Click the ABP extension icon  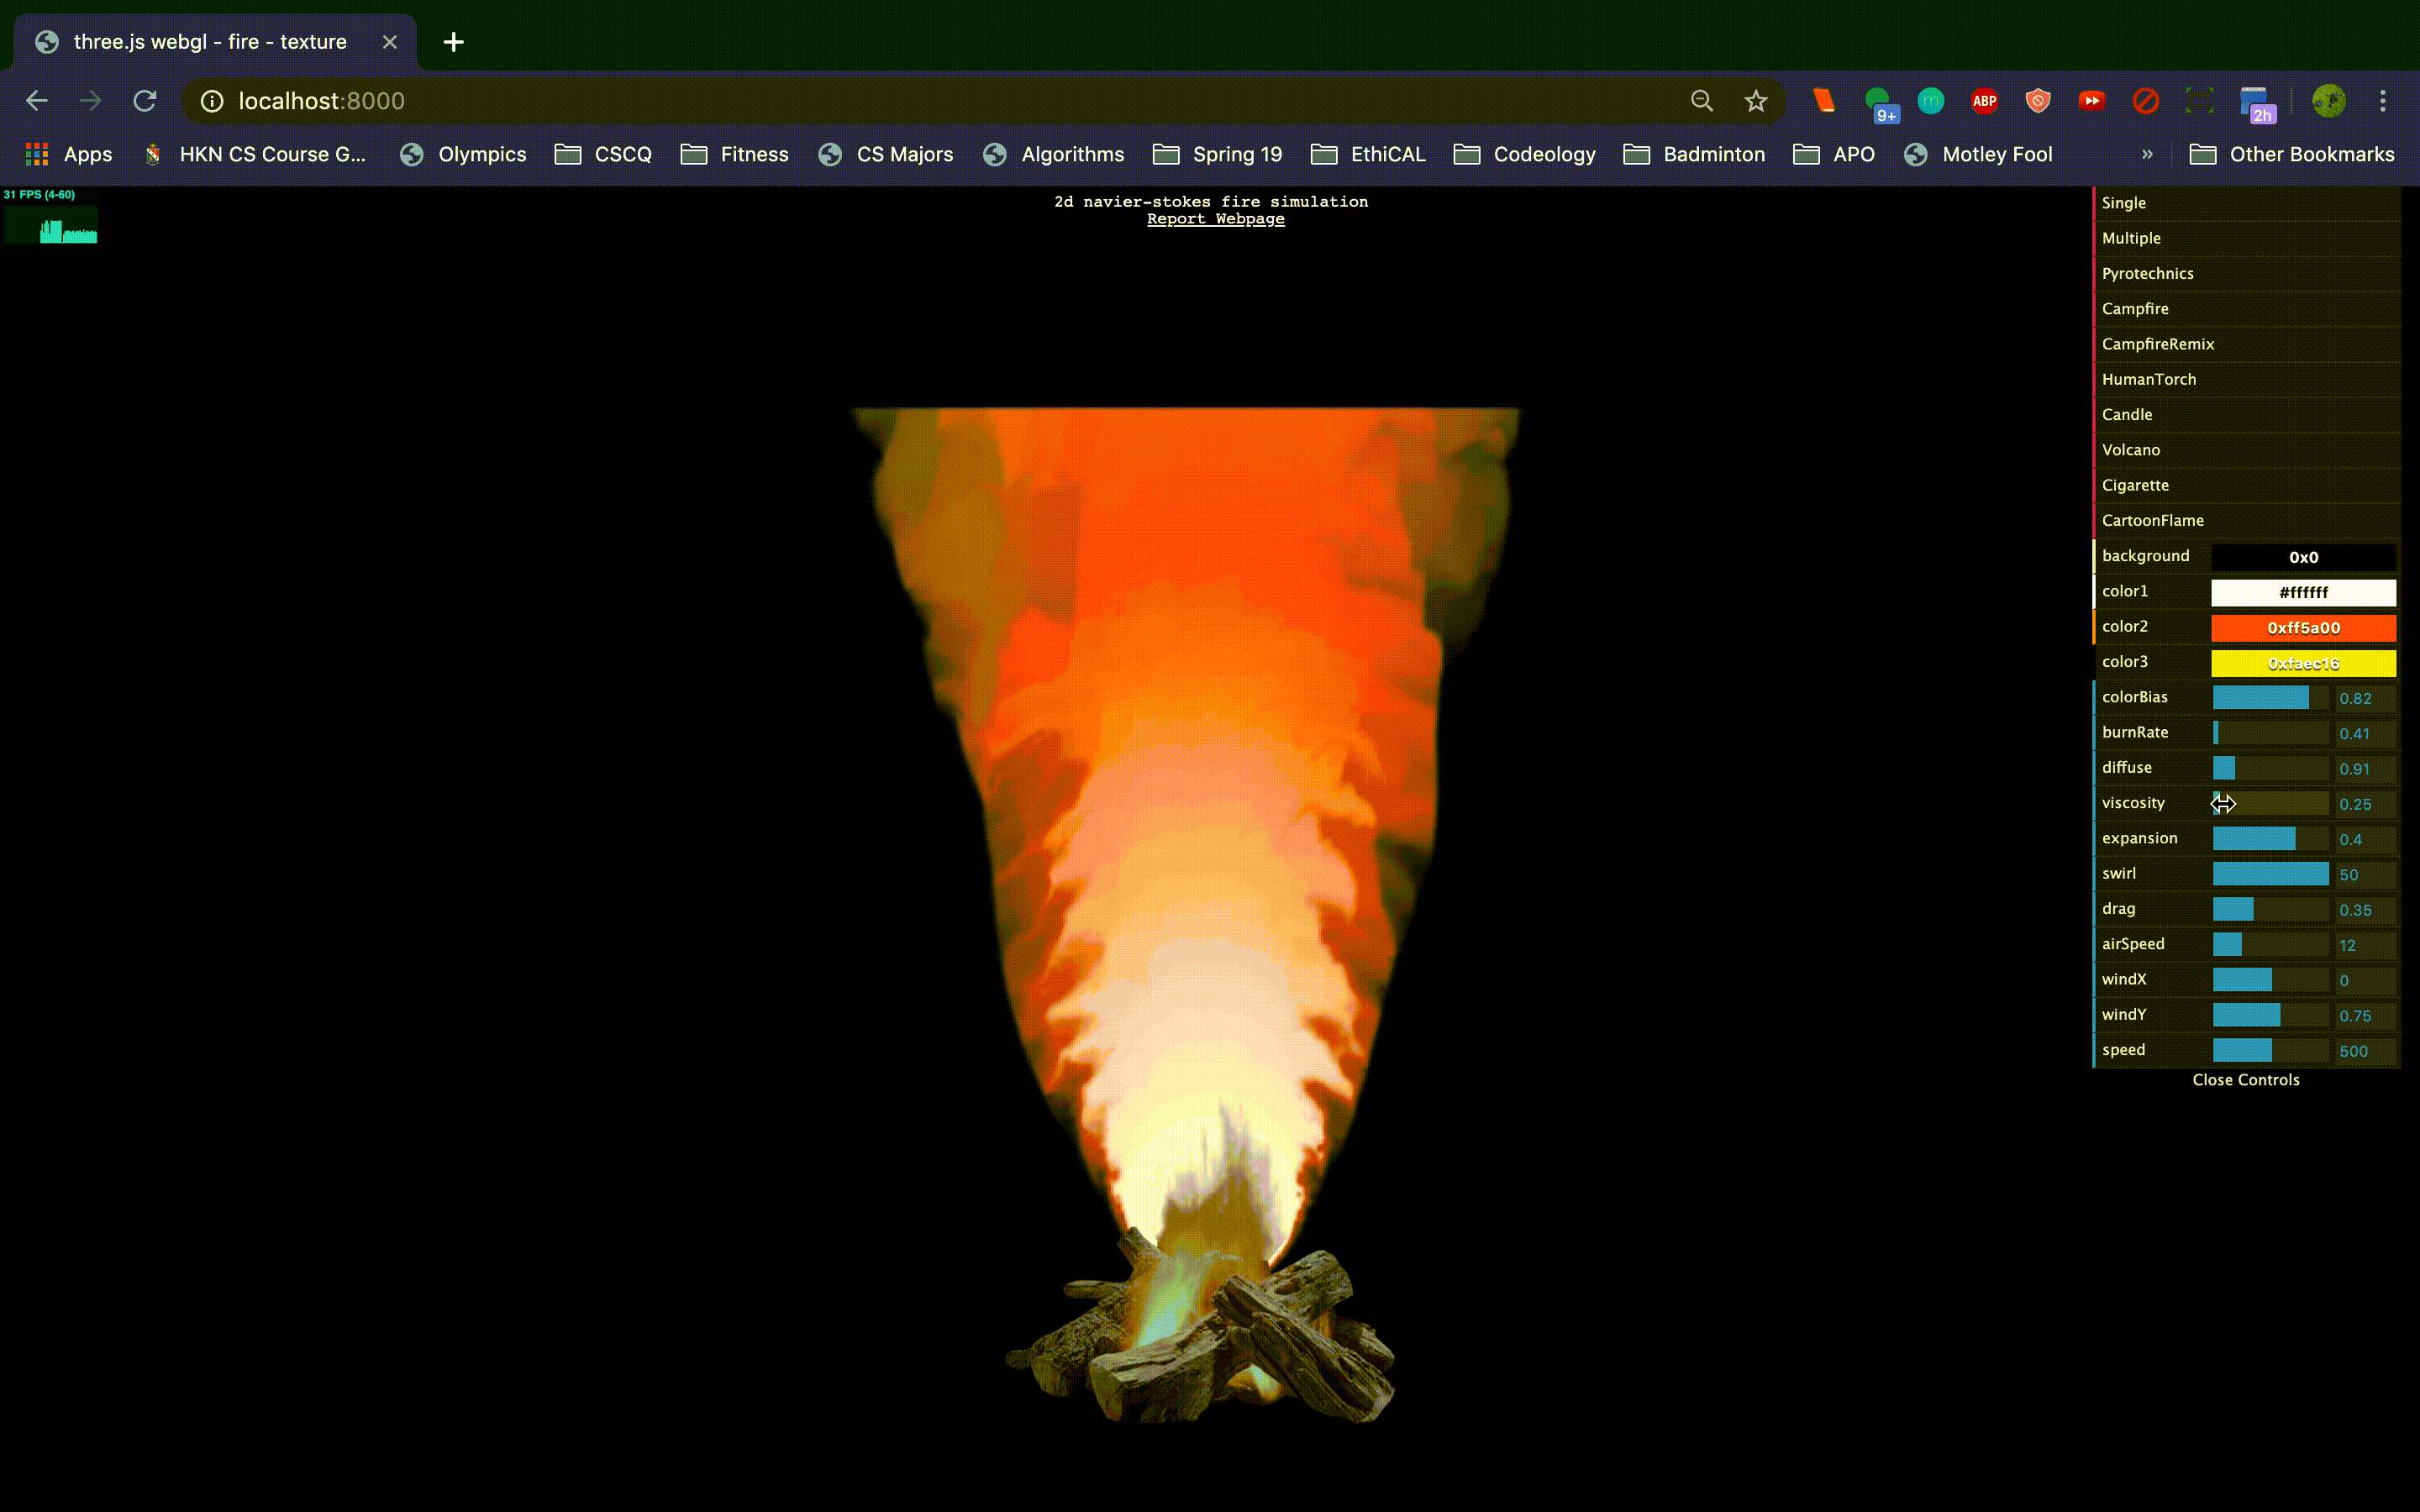click(1984, 101)
